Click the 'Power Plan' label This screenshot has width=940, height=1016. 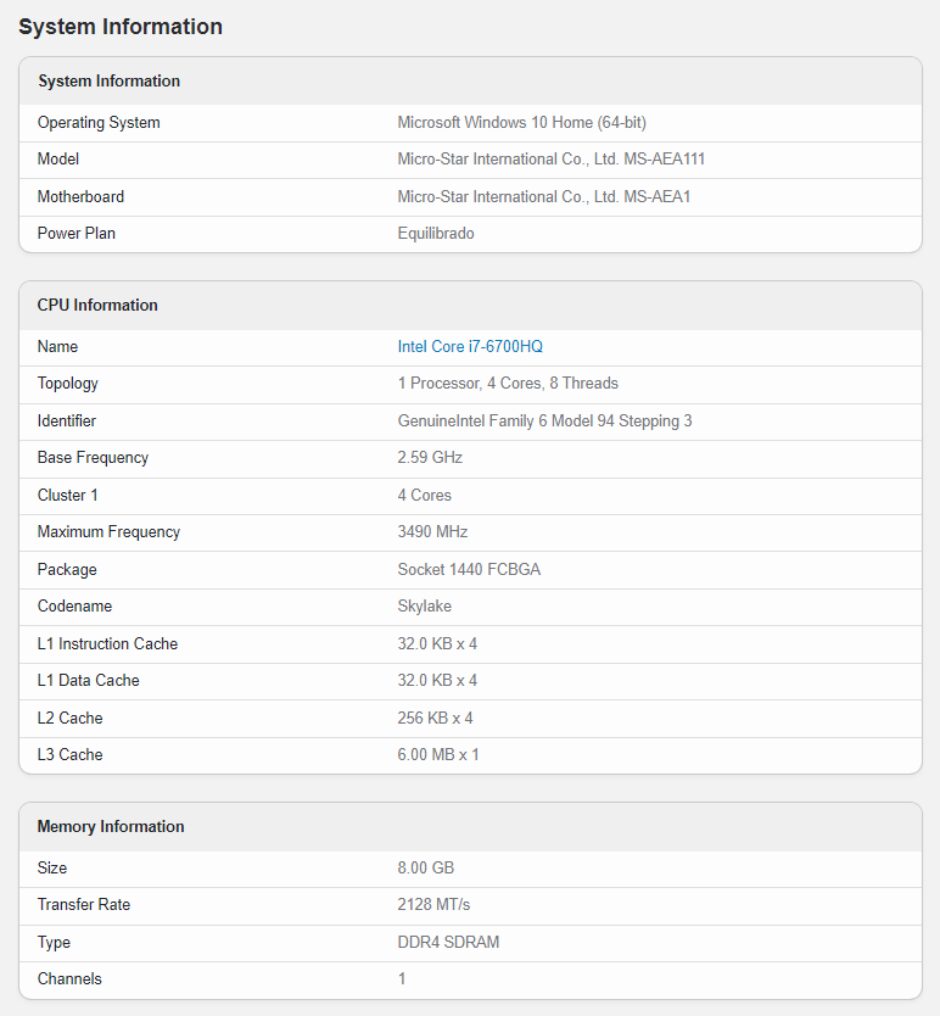coord(76,233)
